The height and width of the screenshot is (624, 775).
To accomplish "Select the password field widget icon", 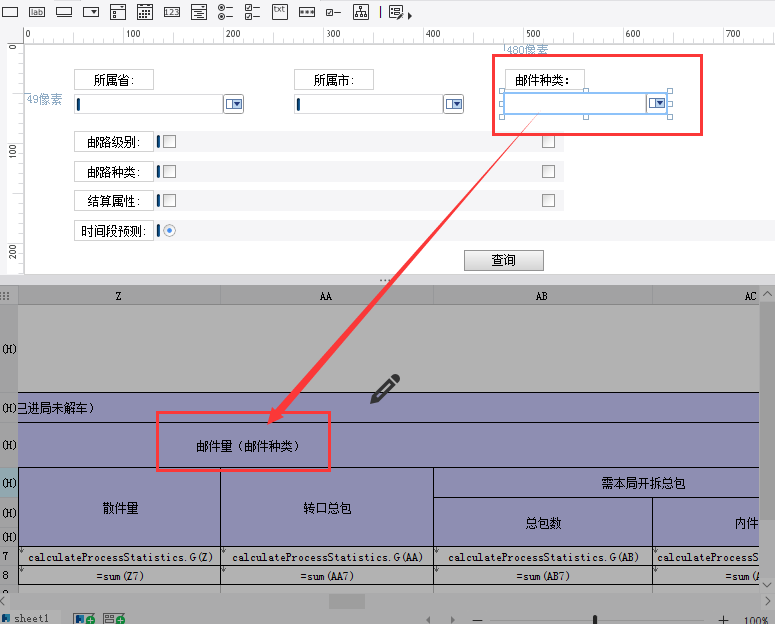I will click(307, 12).
